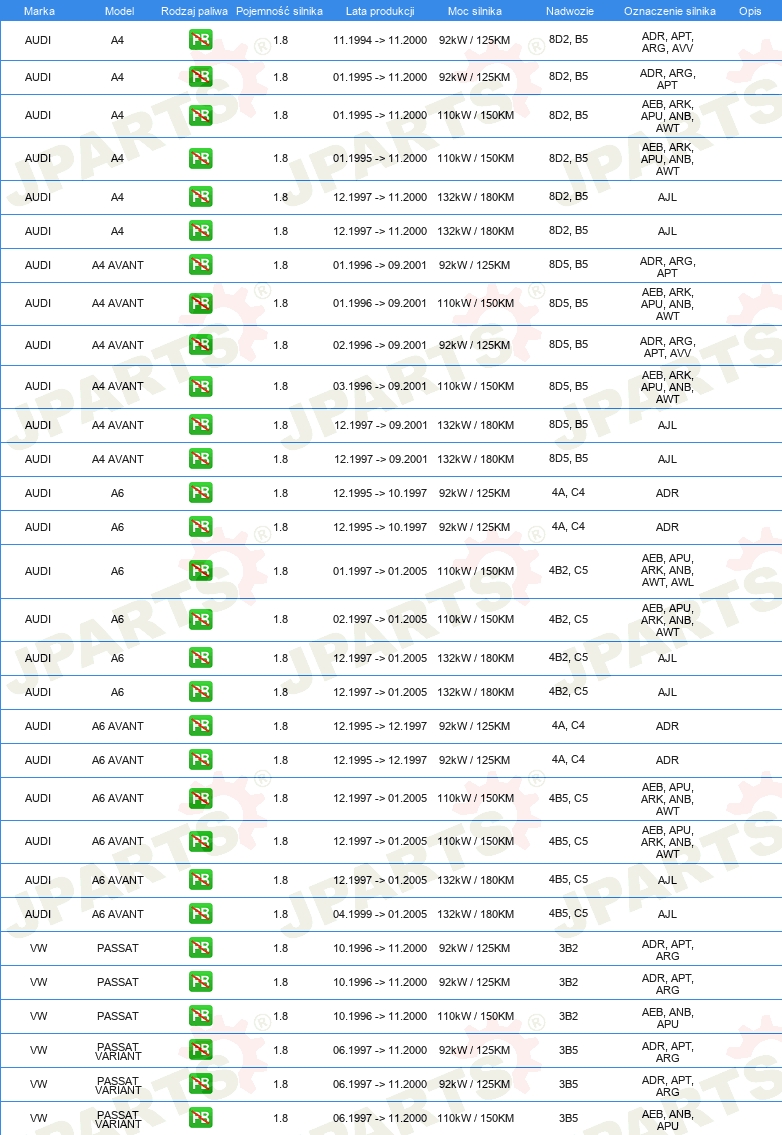Click '3B5' in PASSAT VARIANT 110kW row
Image resolution: width=782 pixels, height=1135 pixels.
(568, 1118)
